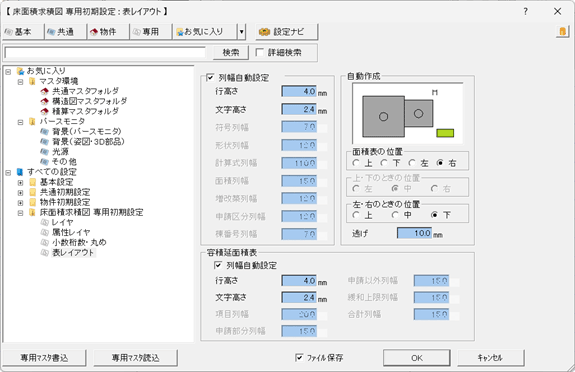Set 面積表の位置 to 下

(384, 163)
